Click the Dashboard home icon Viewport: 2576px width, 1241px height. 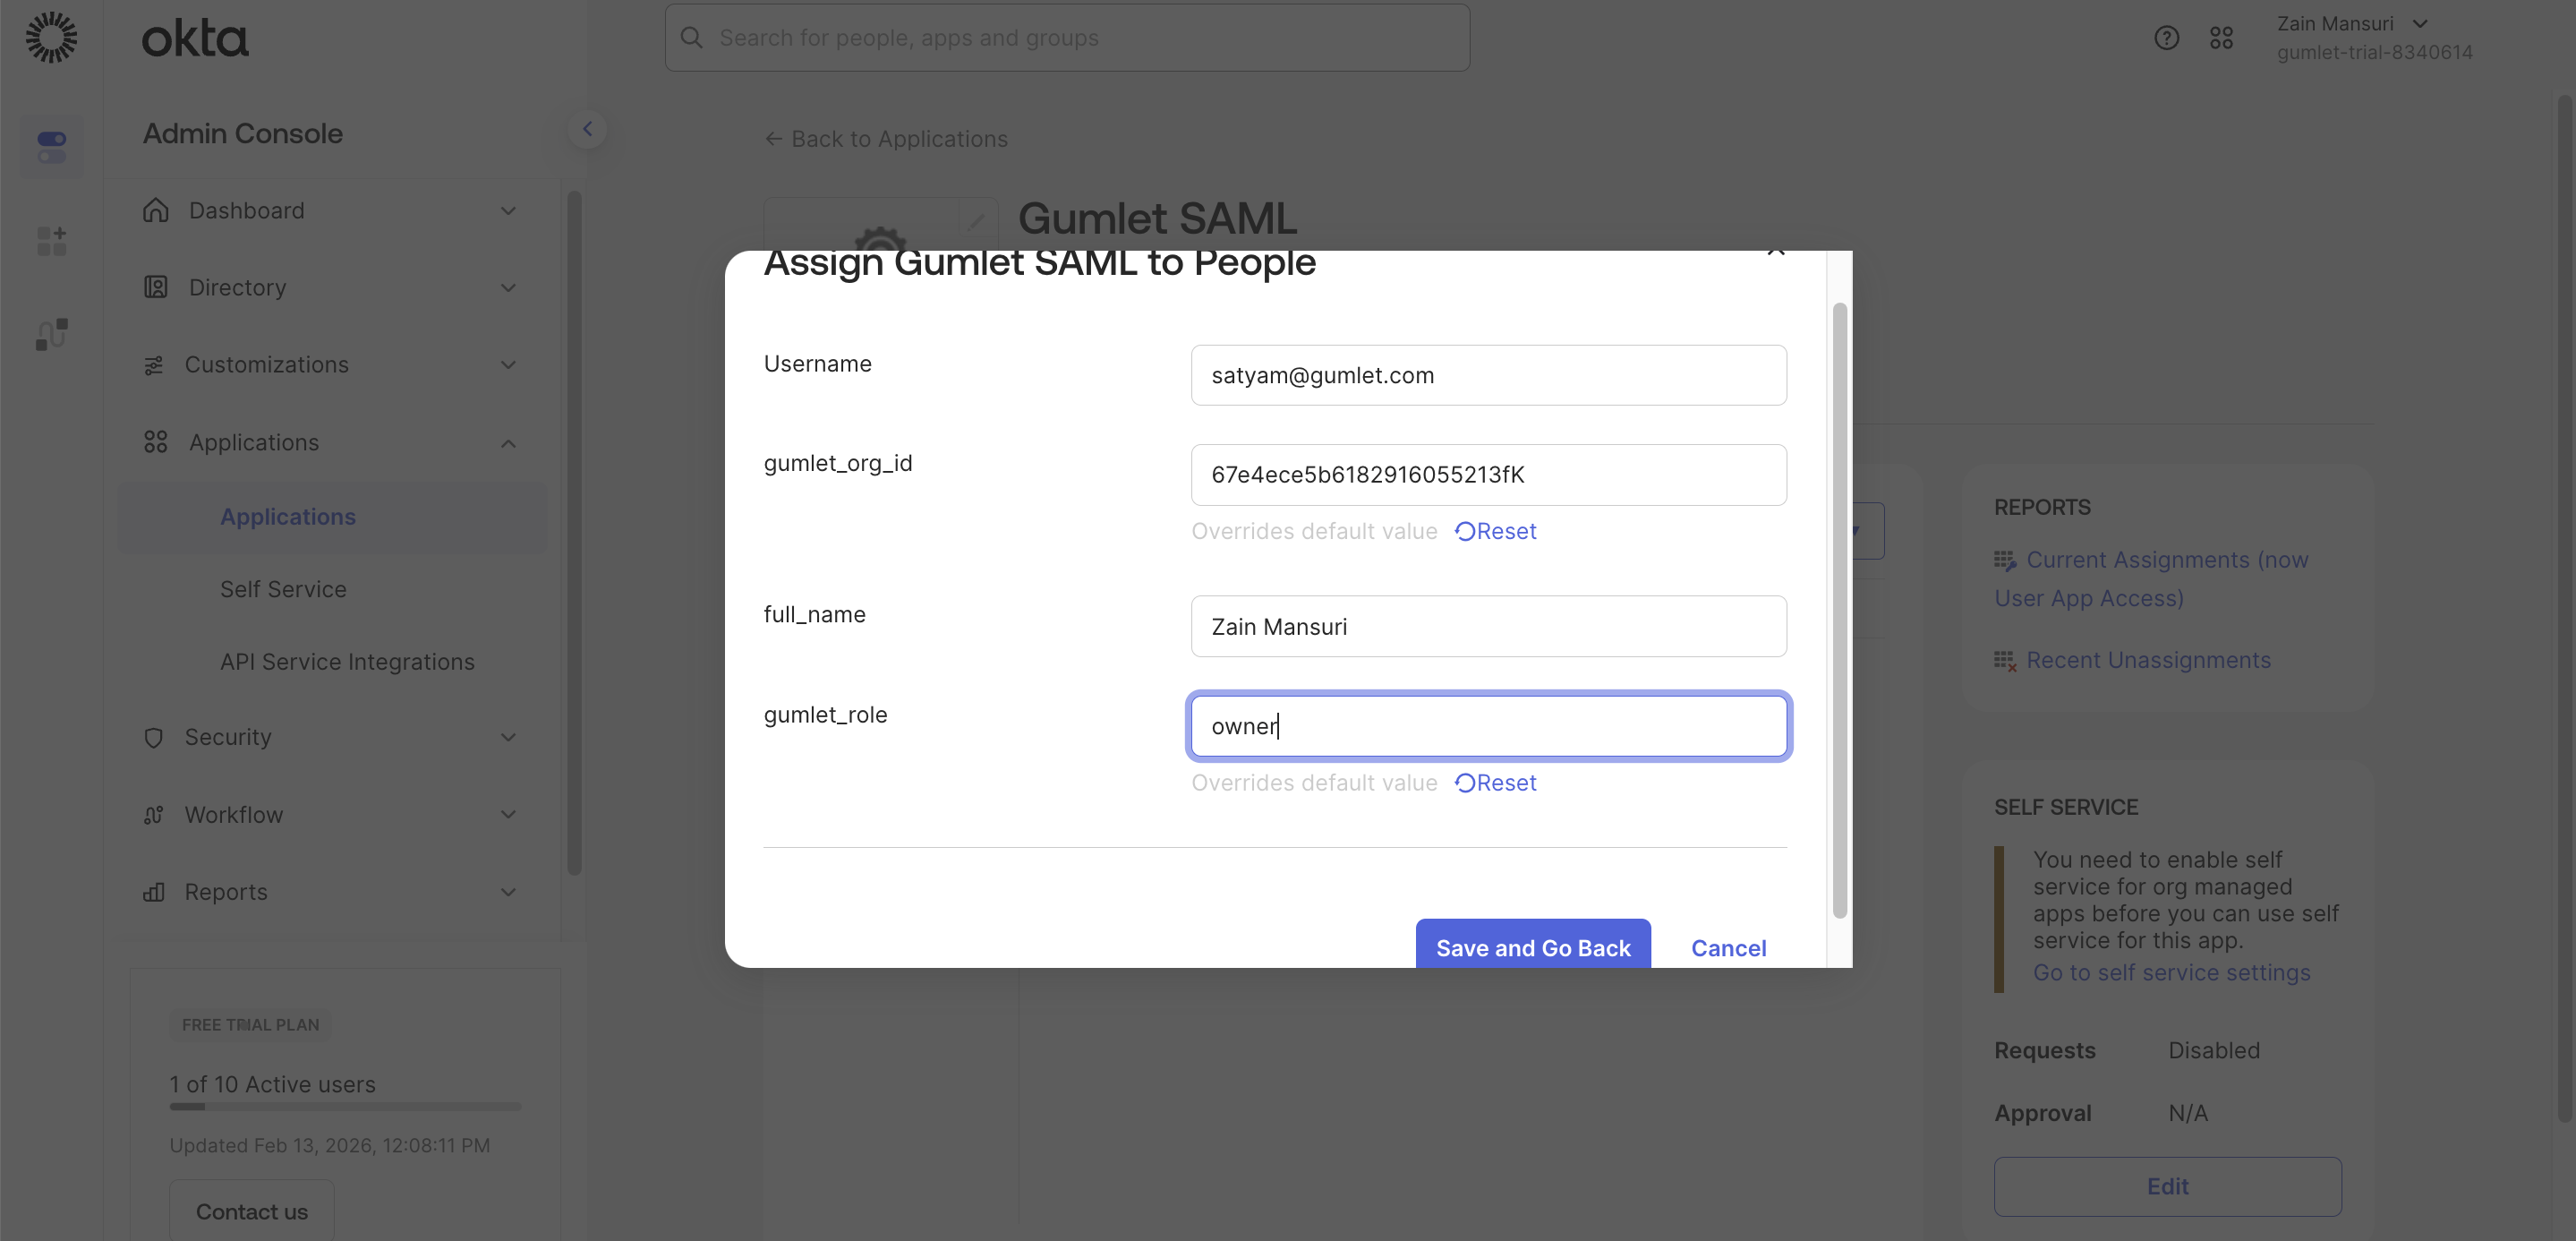coord(155,210)
